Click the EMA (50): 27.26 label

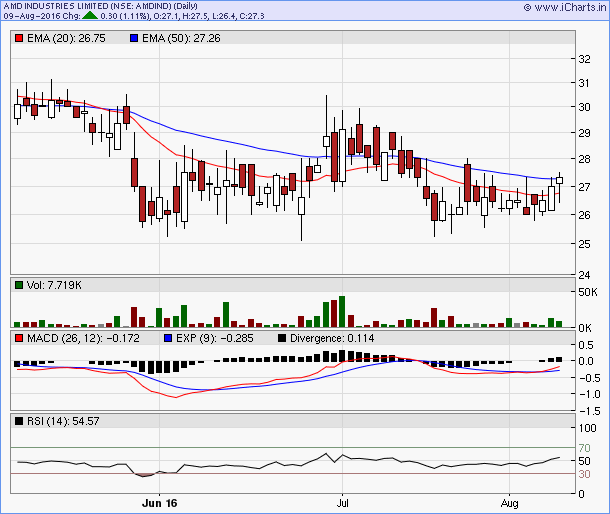(x=181, y=38)
